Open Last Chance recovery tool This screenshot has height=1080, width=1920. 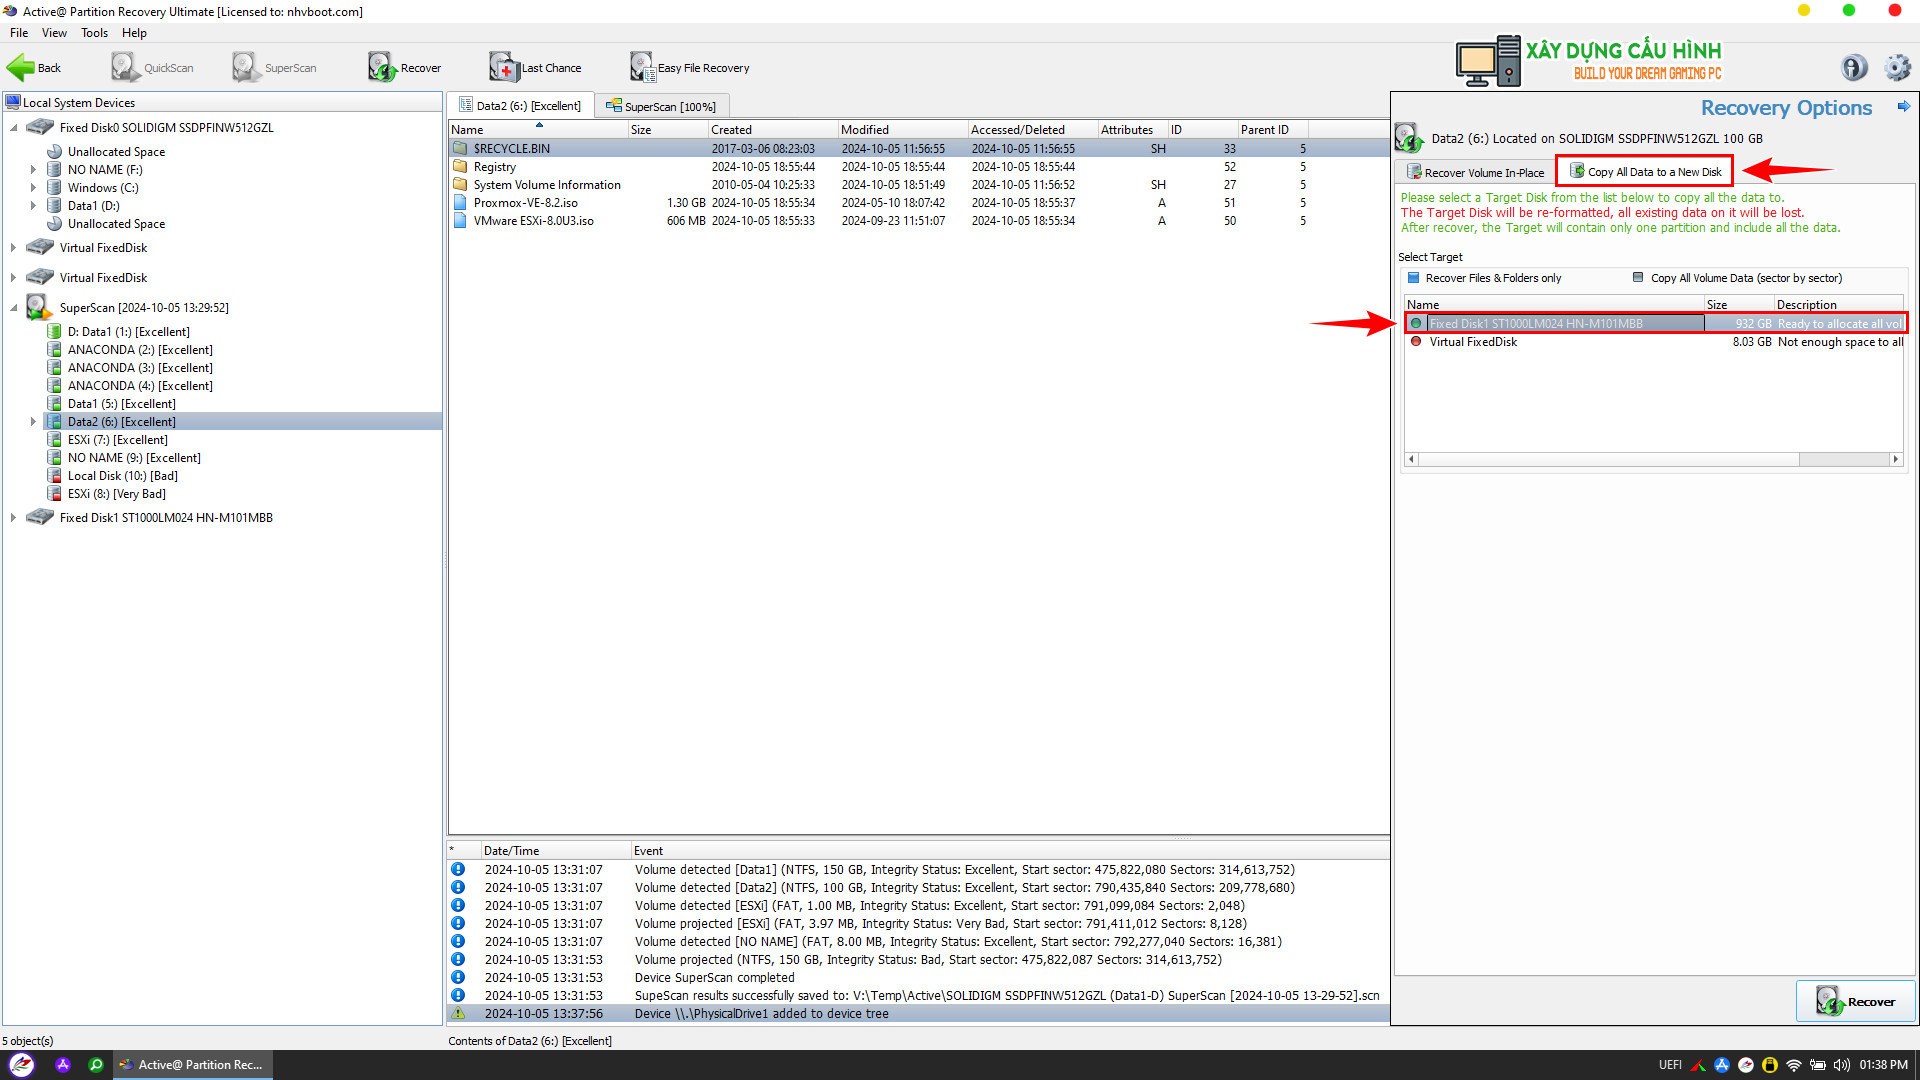[x=535, y=68]
